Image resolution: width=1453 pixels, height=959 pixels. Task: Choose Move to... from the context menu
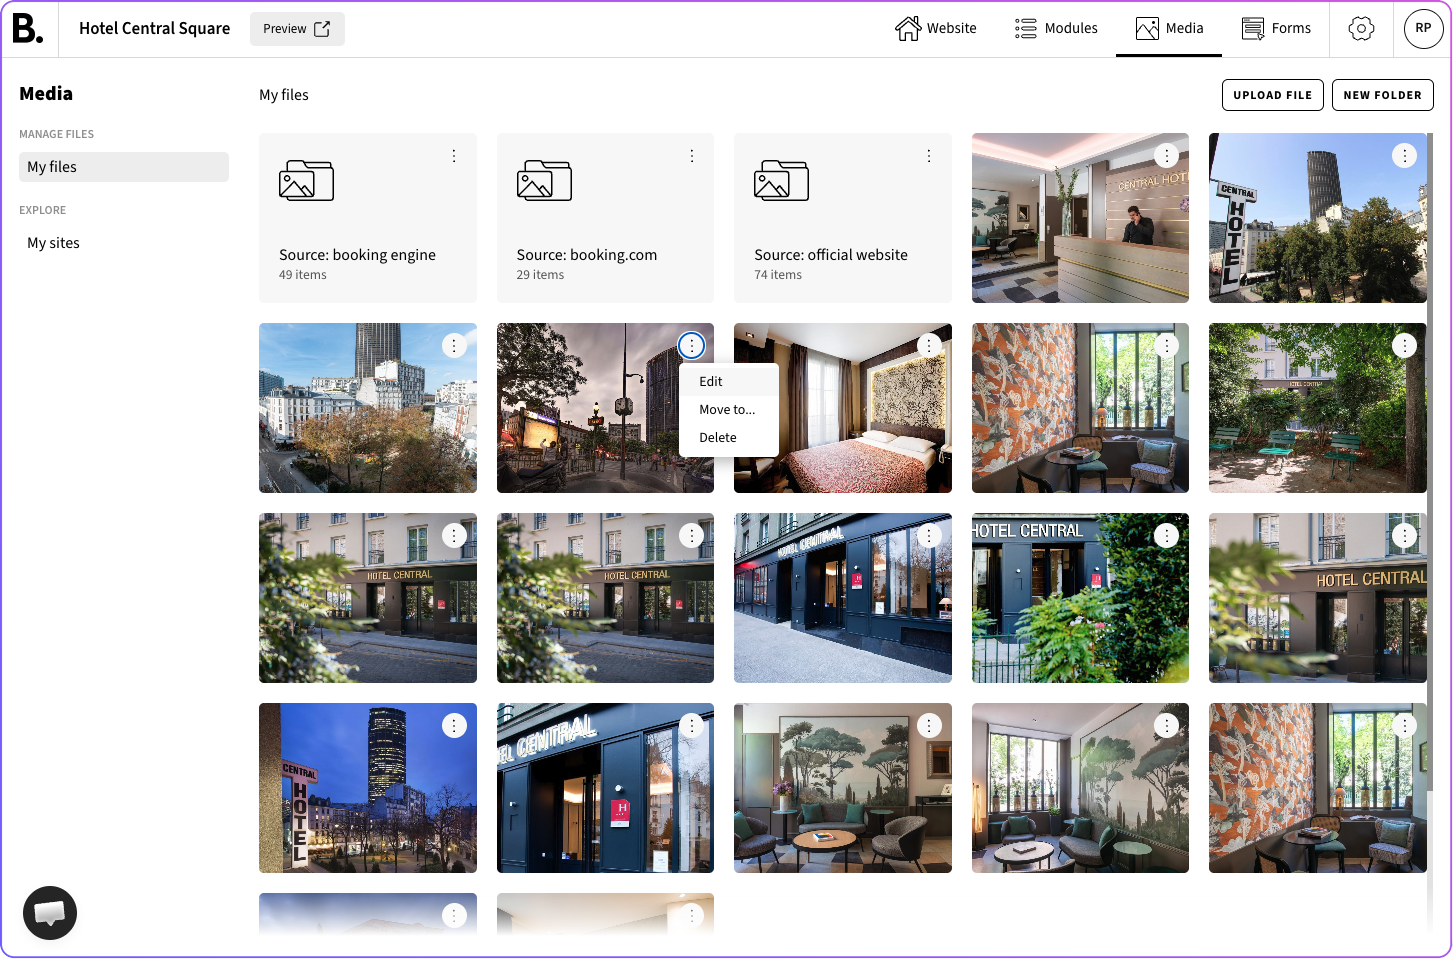tap(729, 410)
